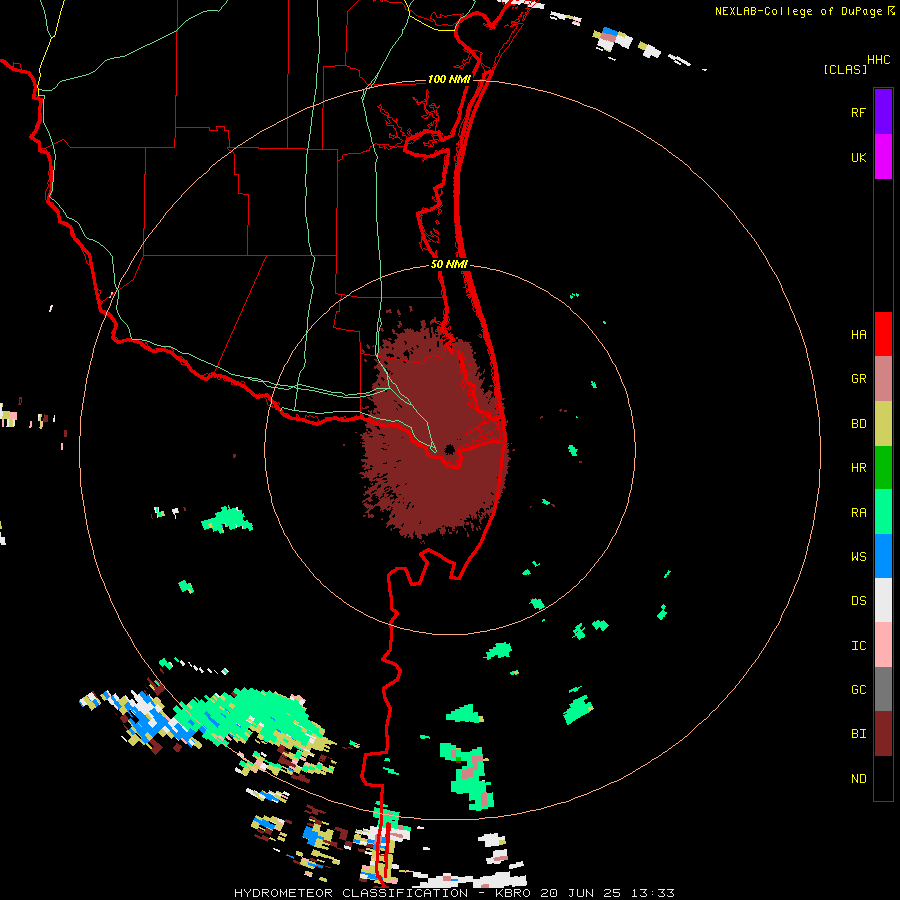Pick the mint green RA legend swatch
The image size is (900, 900).
883,512
